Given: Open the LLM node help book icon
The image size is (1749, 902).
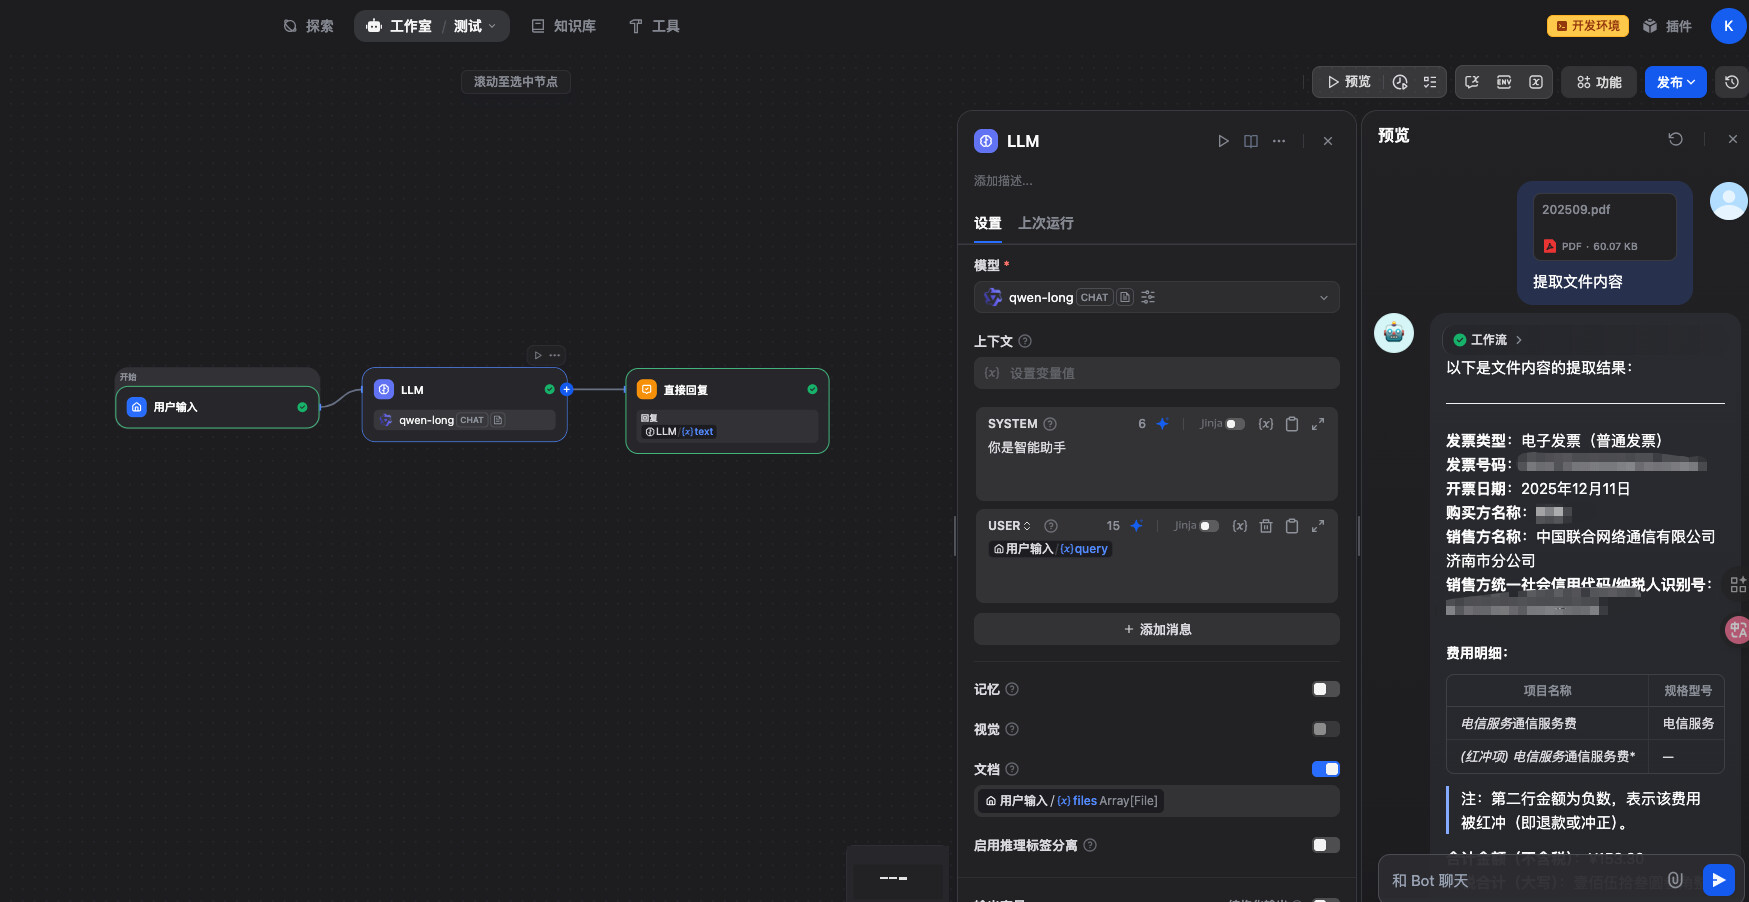Looking at the screenshot, I should (1251, 141).
